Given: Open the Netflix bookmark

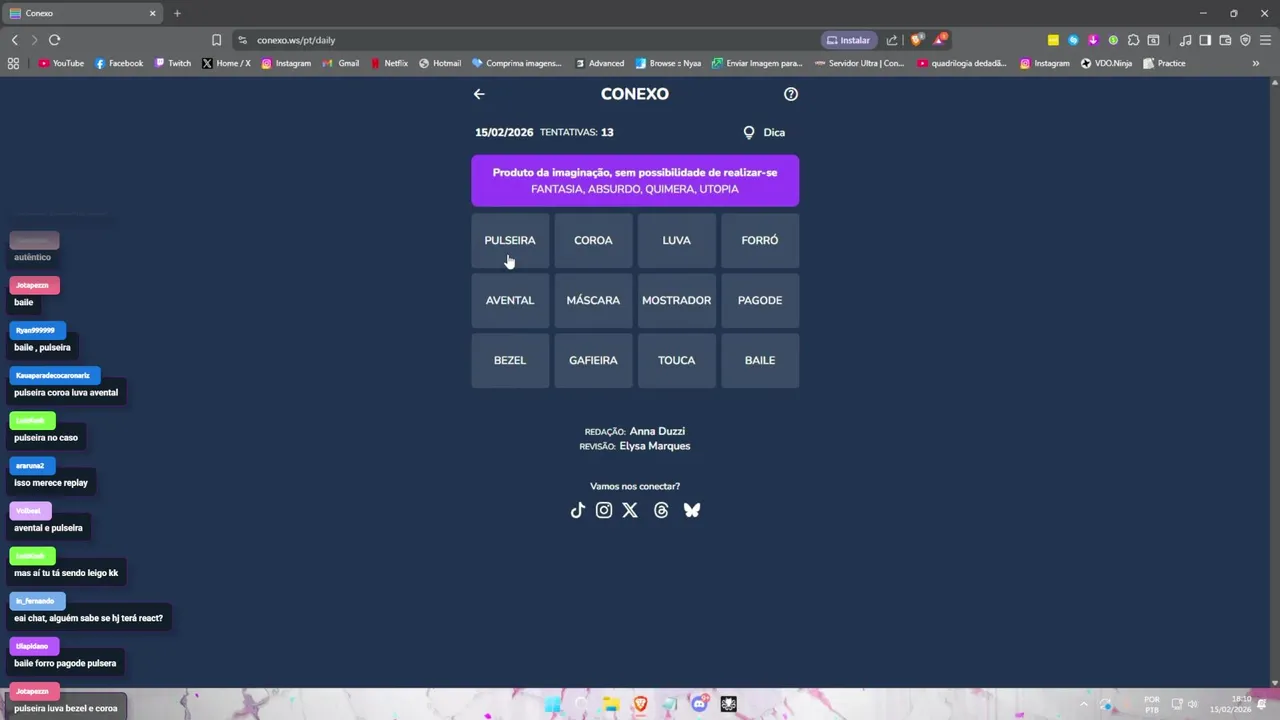Looking at the screenshot, I should [x=389, y=63].
